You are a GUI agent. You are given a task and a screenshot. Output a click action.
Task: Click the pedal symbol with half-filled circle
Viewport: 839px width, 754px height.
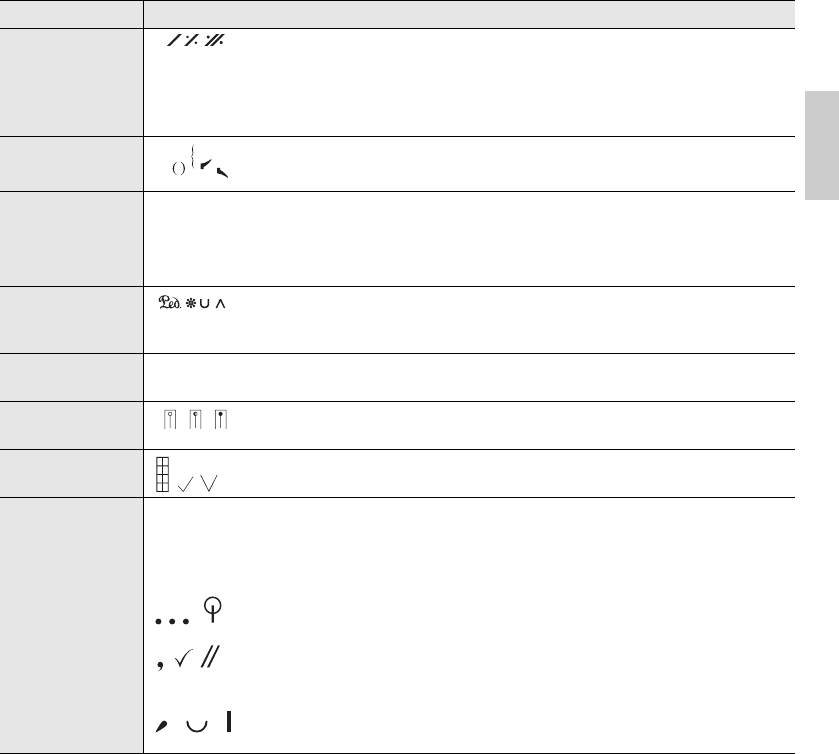point(196,418)
